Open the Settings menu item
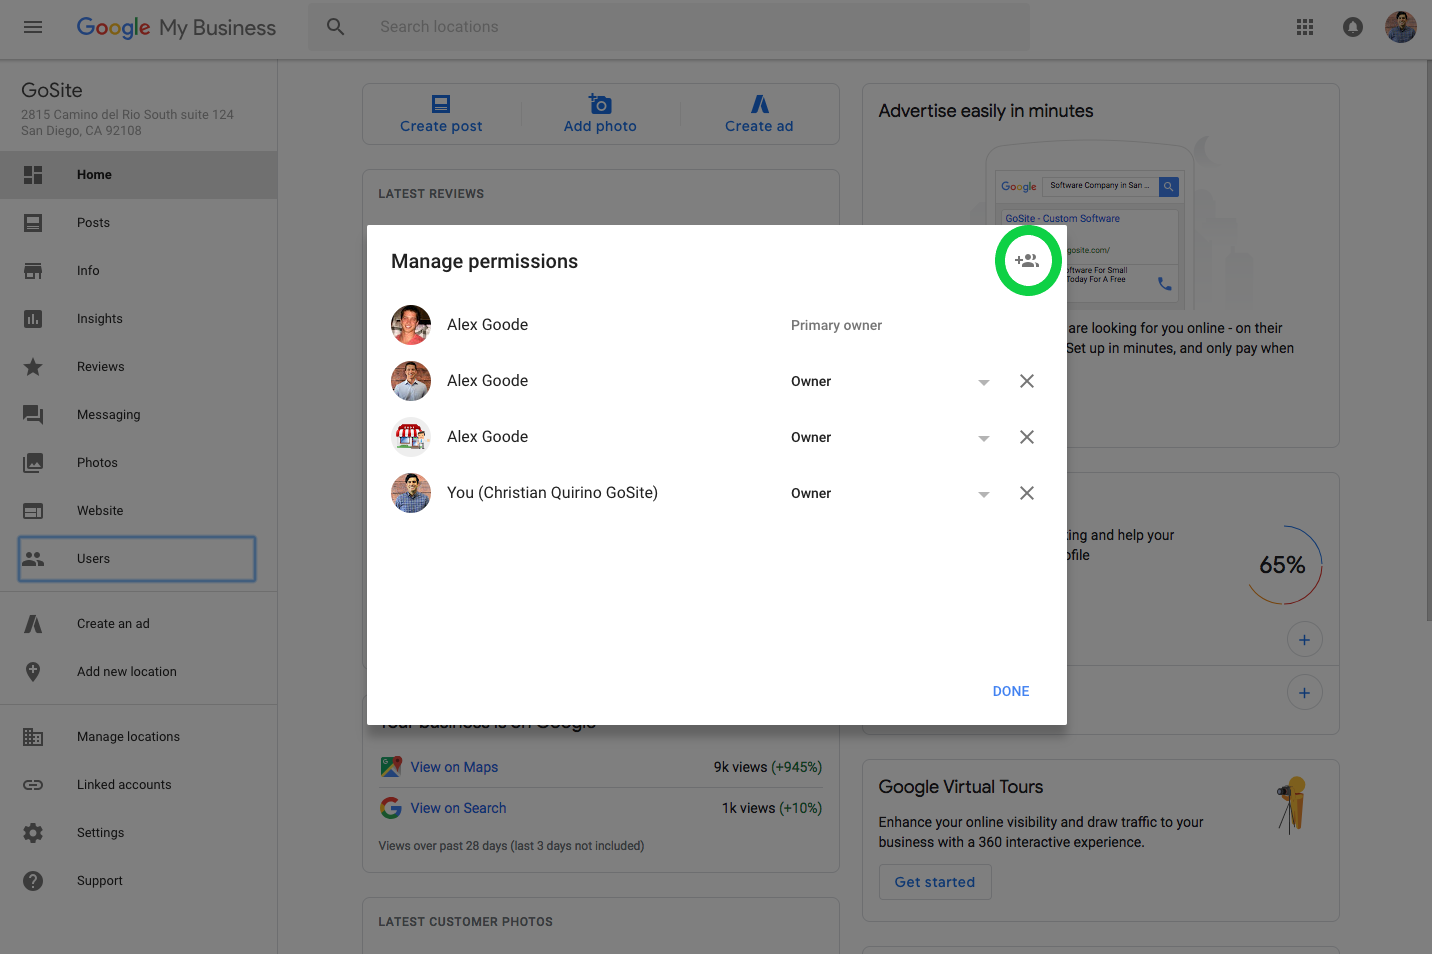1432x954 pixels. pyautogui.click(x=138, y=833)
